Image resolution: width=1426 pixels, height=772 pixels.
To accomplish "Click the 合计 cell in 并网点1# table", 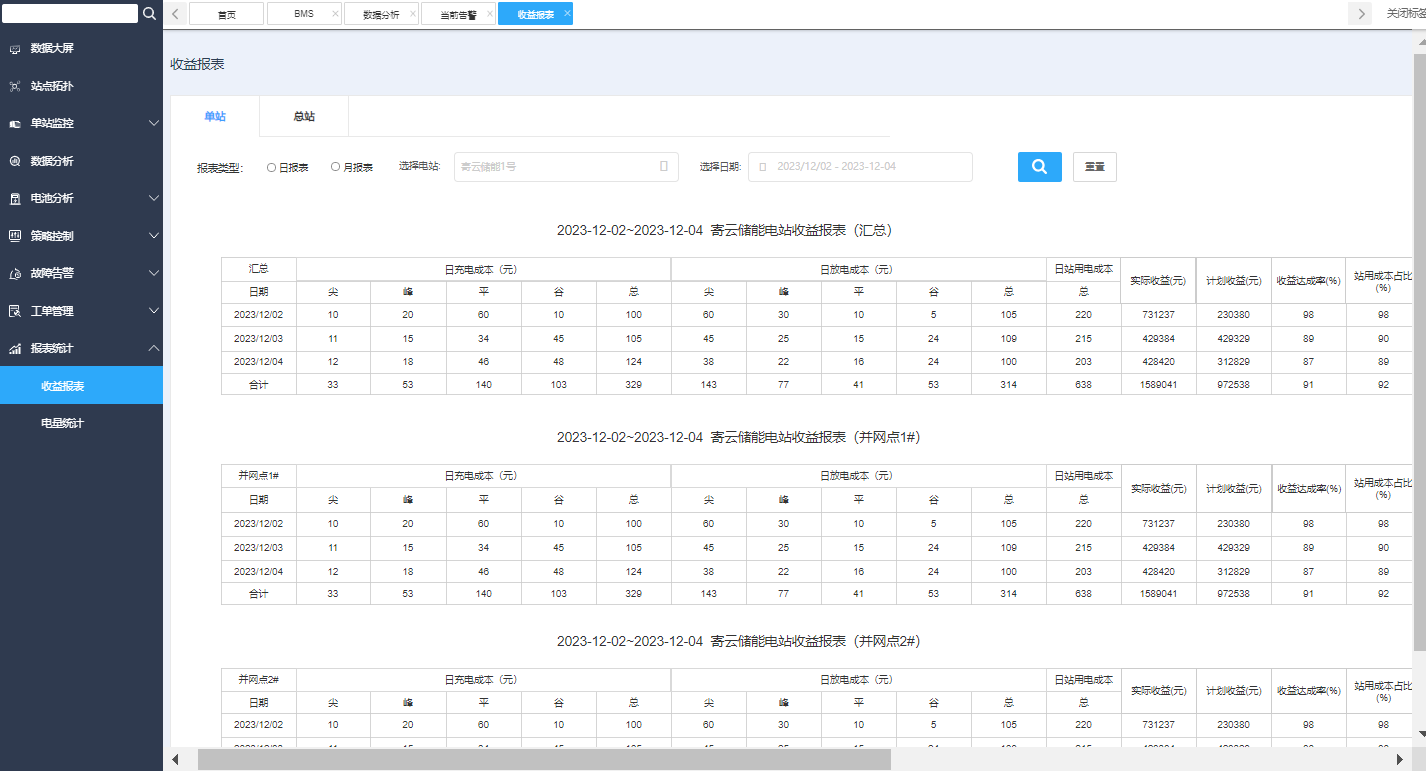I will 259,593.
